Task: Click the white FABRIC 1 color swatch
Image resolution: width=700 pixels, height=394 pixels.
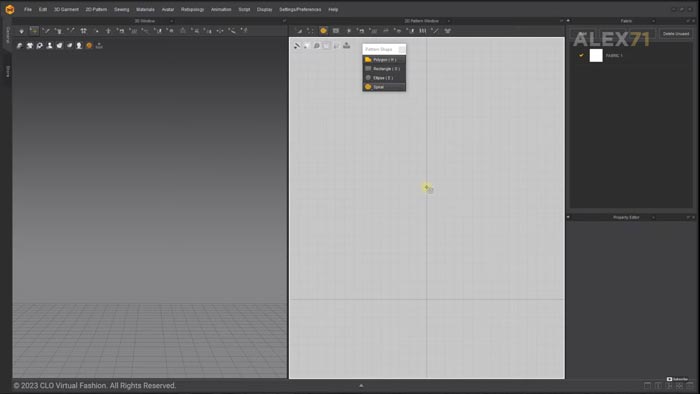Action: 596,55
